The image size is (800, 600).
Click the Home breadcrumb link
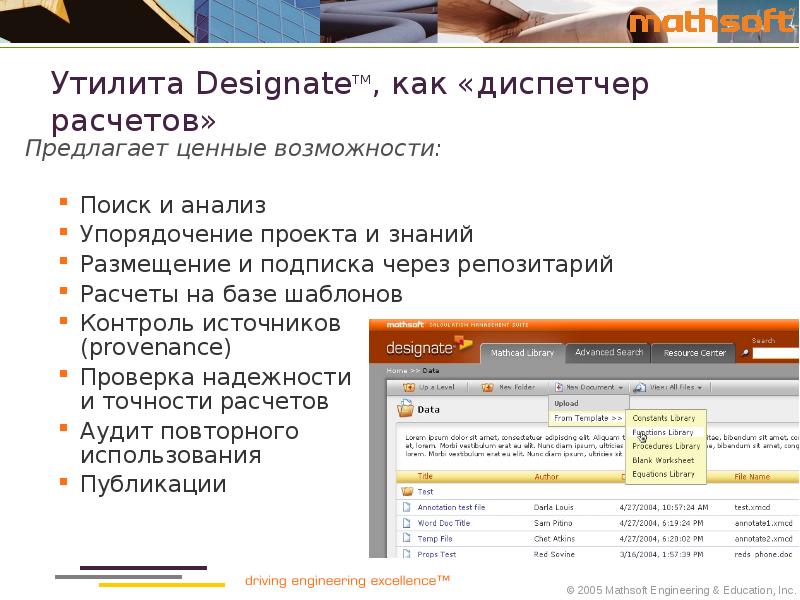396,370
